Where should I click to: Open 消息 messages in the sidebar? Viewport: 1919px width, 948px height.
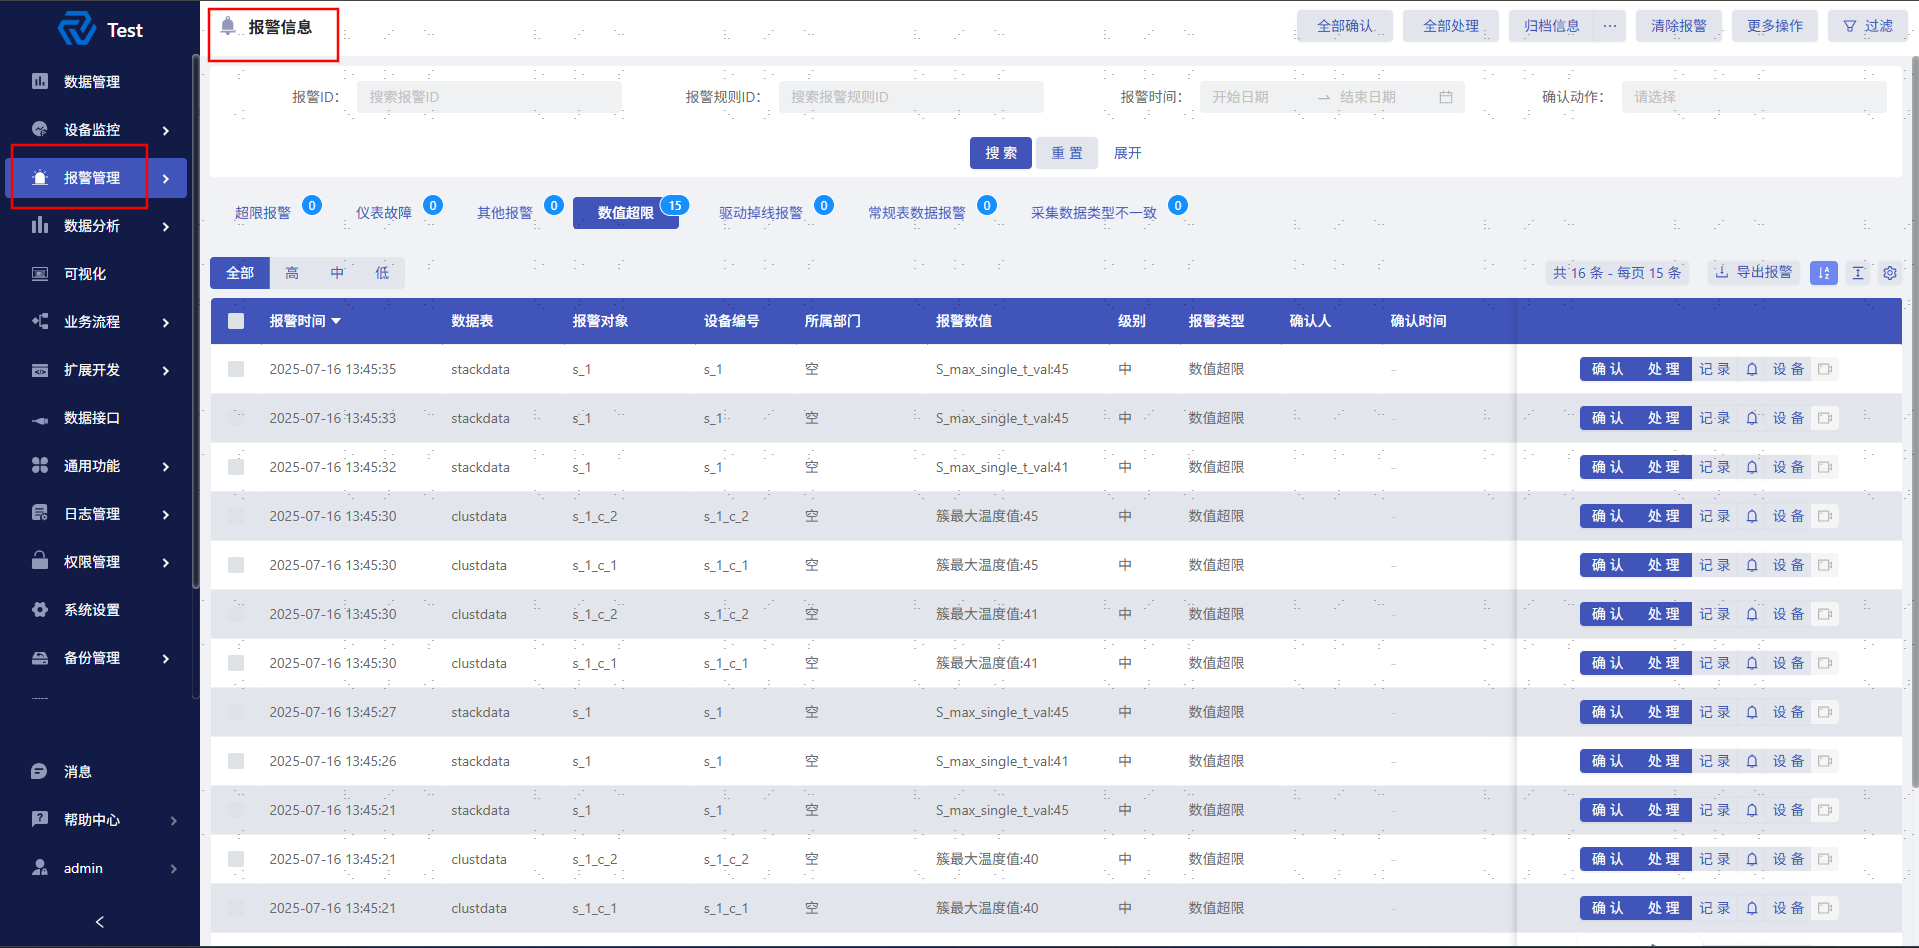tap(78, 772)
